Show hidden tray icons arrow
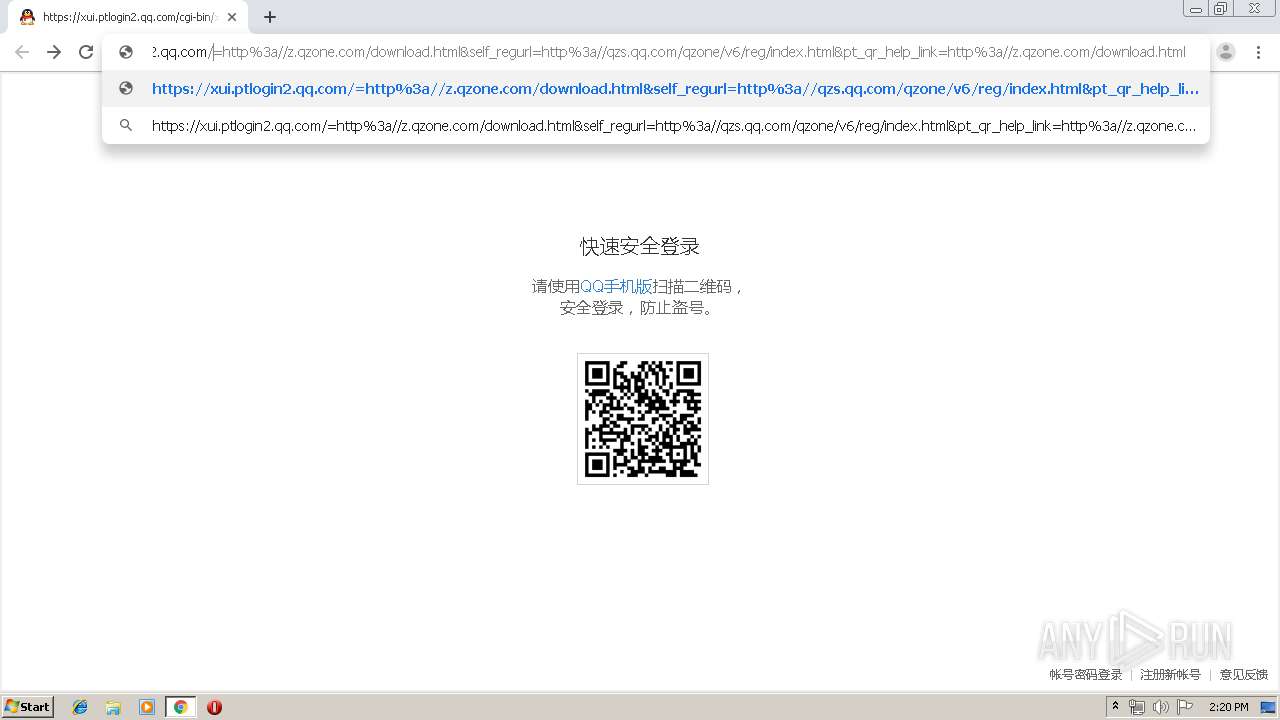 1116,707
